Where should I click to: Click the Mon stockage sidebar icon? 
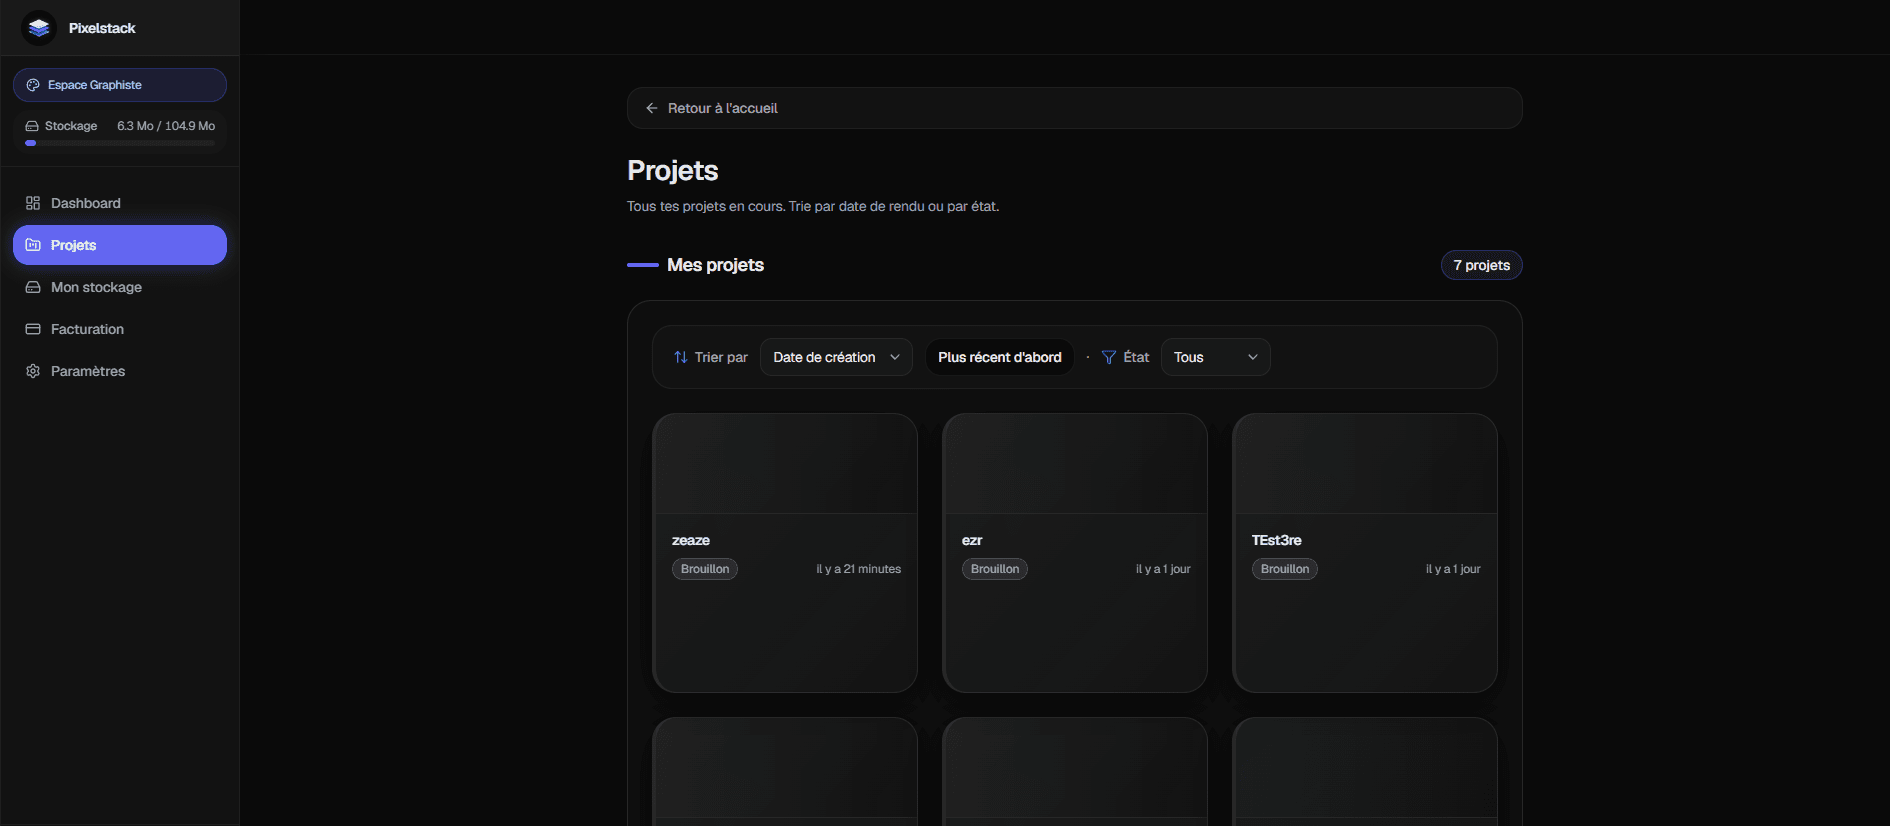pyautogui.click(x=33, y=287)
